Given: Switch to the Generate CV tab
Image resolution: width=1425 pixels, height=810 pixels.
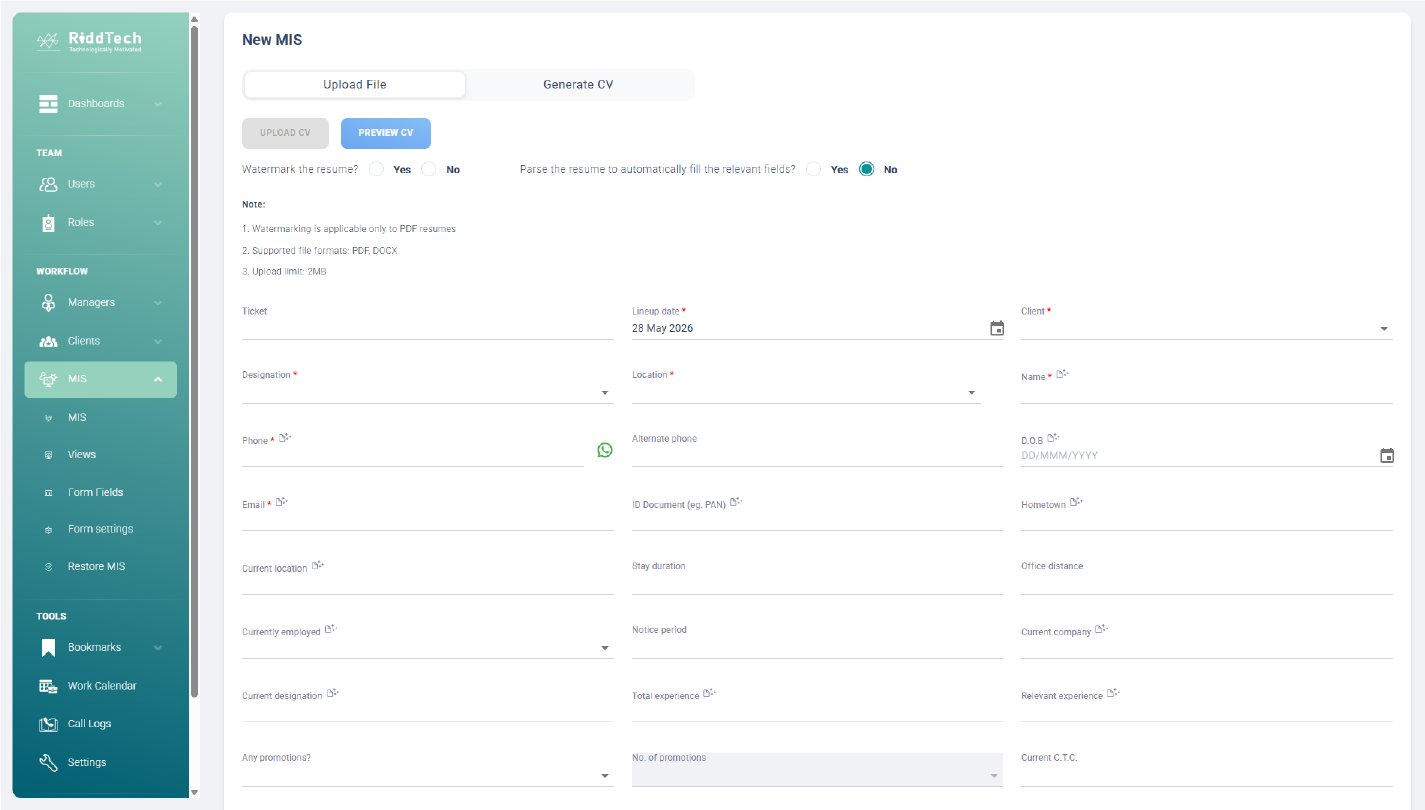Looking at the screenshot, I should tap(578, 85).
